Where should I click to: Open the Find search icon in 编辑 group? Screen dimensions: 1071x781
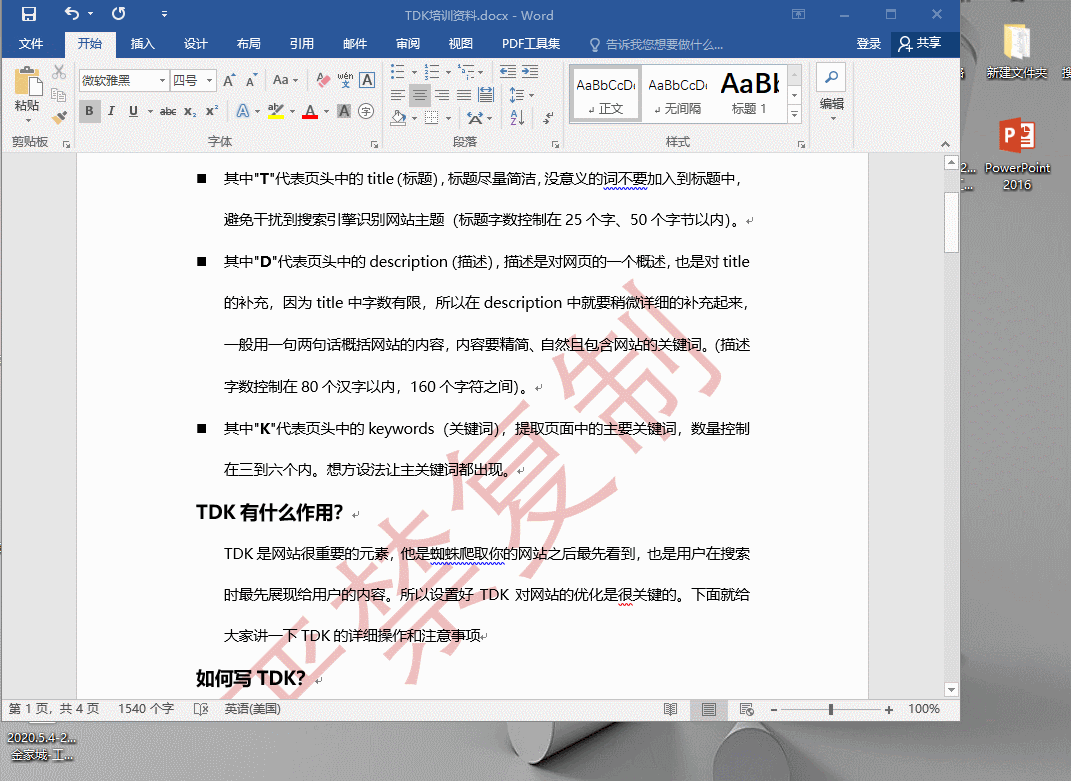point(830,77)
